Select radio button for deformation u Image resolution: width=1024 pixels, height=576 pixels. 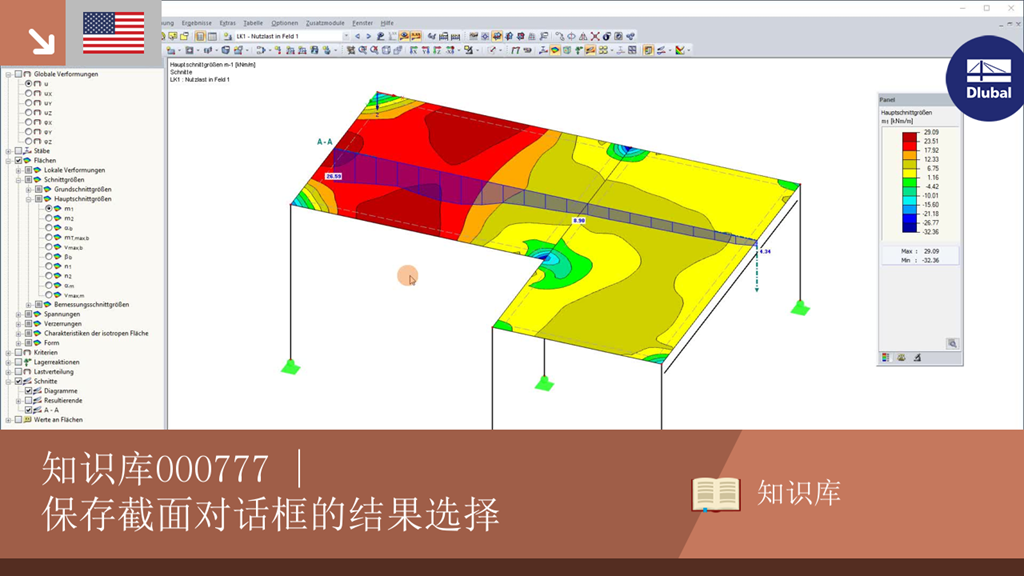[29, 84]
